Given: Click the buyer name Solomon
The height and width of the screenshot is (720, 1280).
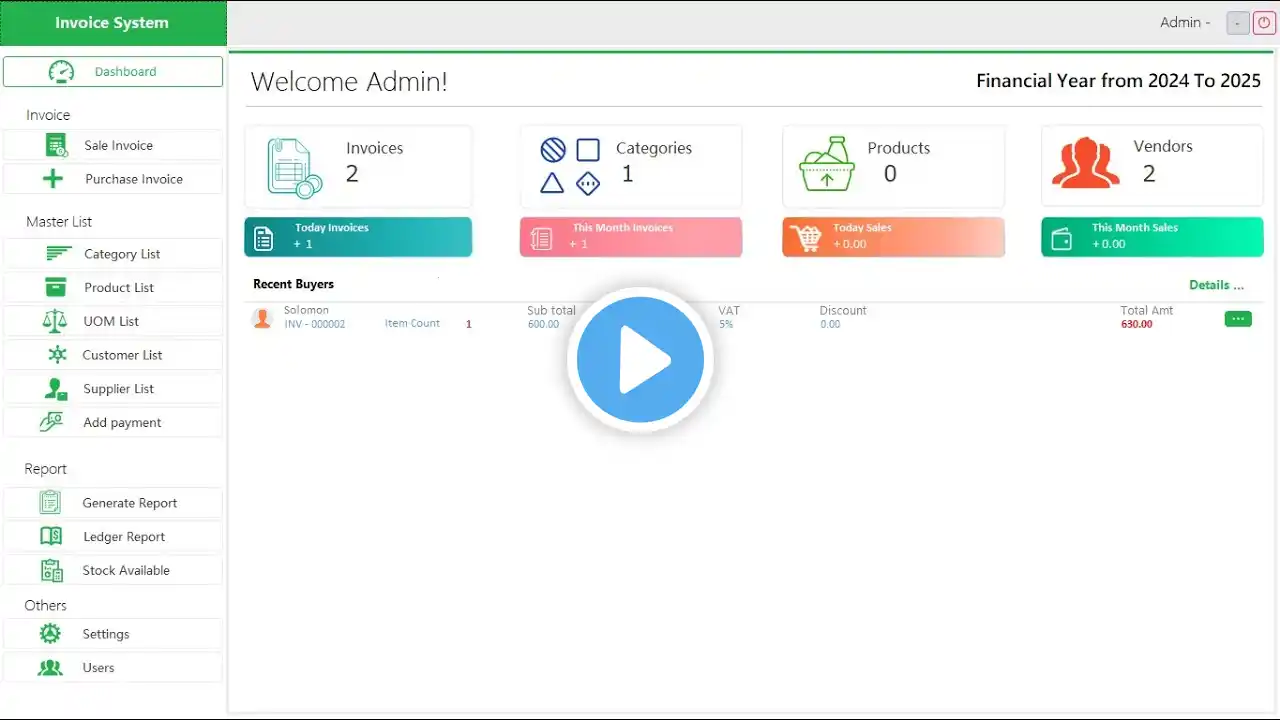Looking at the screenshot, I should coord(306,310).
